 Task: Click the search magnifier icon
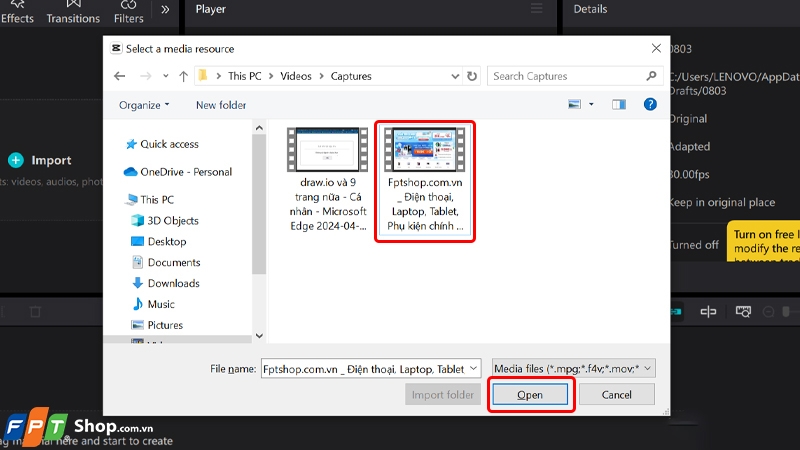651,76
